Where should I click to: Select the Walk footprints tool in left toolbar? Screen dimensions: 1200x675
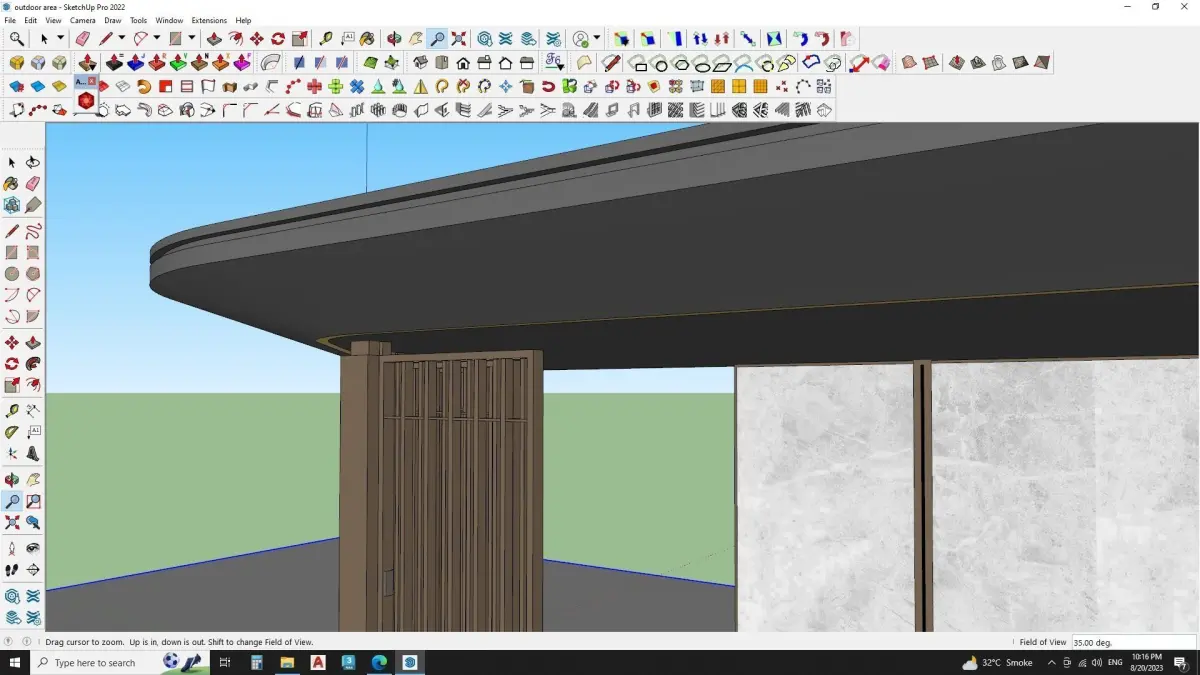[12, 570]
